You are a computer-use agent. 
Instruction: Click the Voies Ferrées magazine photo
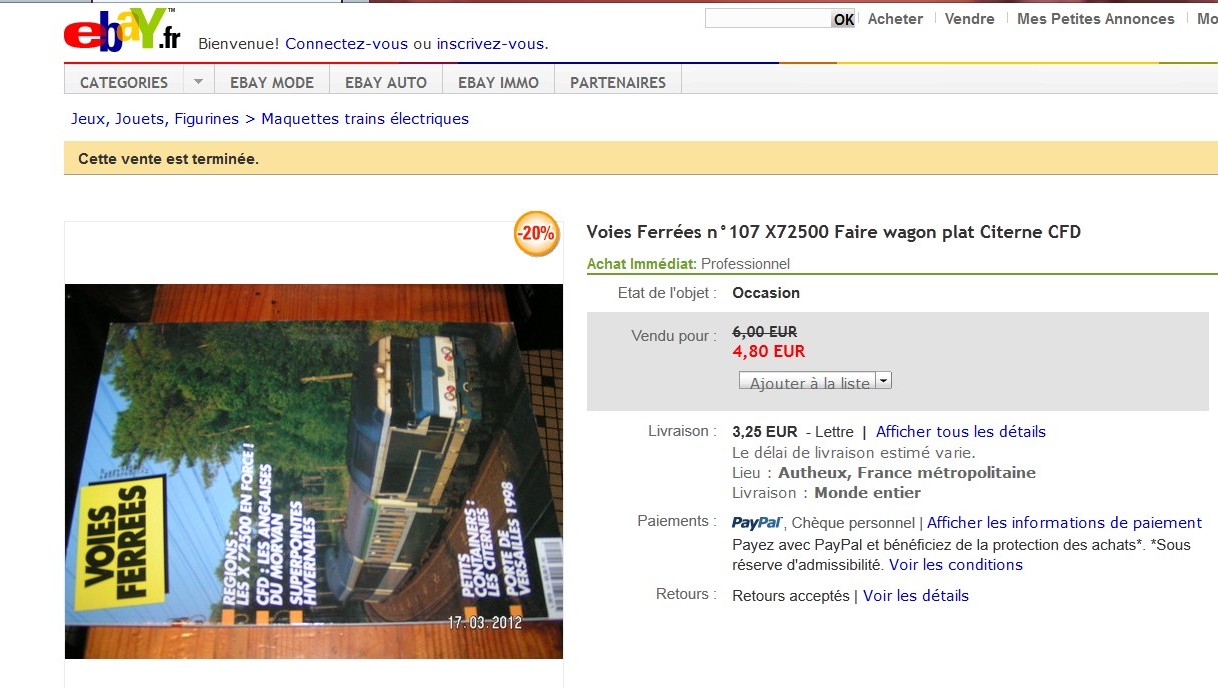[x=314, y=471]
